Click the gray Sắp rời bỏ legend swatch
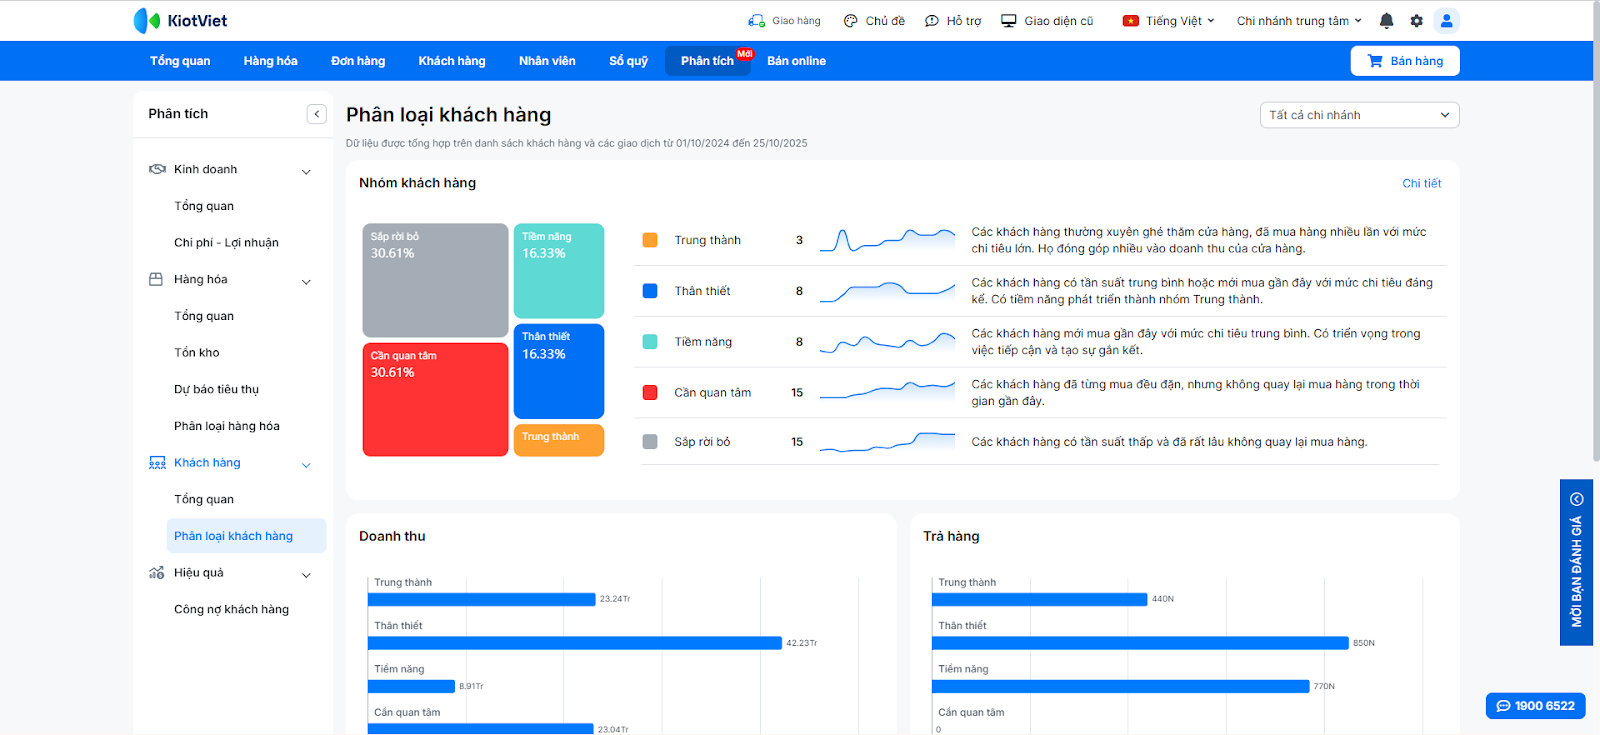The image size is (1600, 735). [x=650, y=442]
